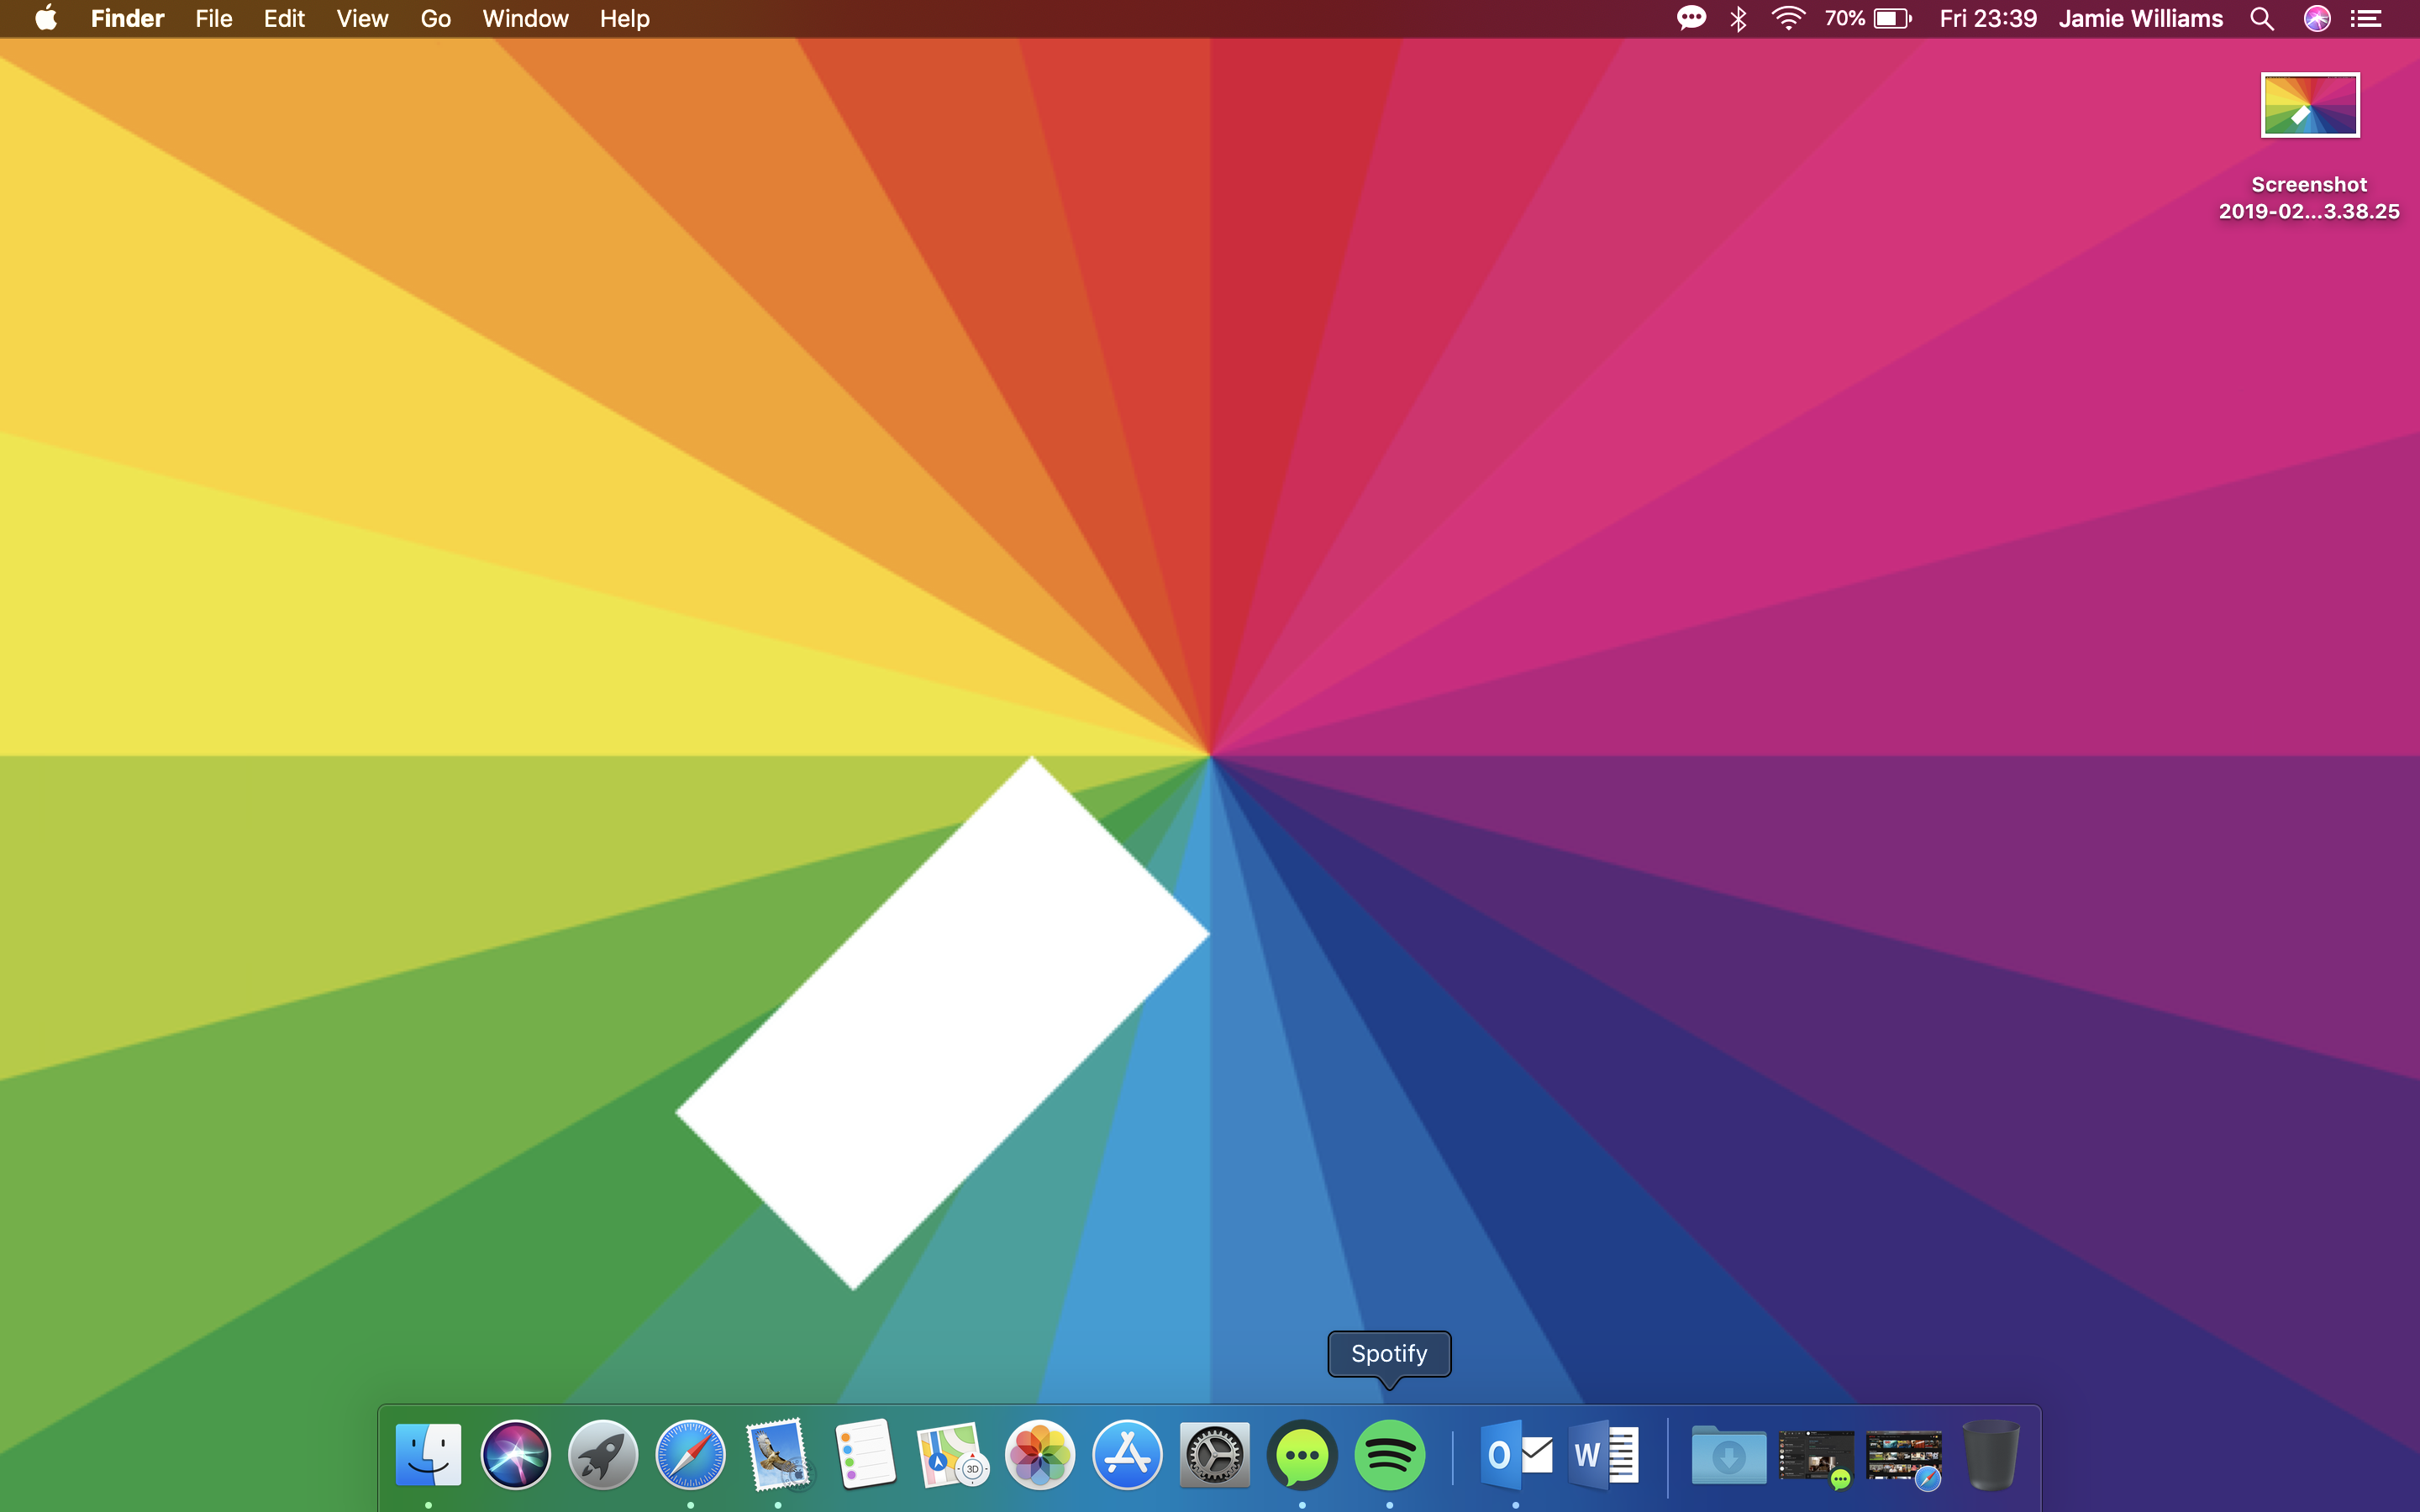Launch Siri from the Dock
Image resolution: width=2420 pixels, height=1512 pixels.
click(515, 1454)
